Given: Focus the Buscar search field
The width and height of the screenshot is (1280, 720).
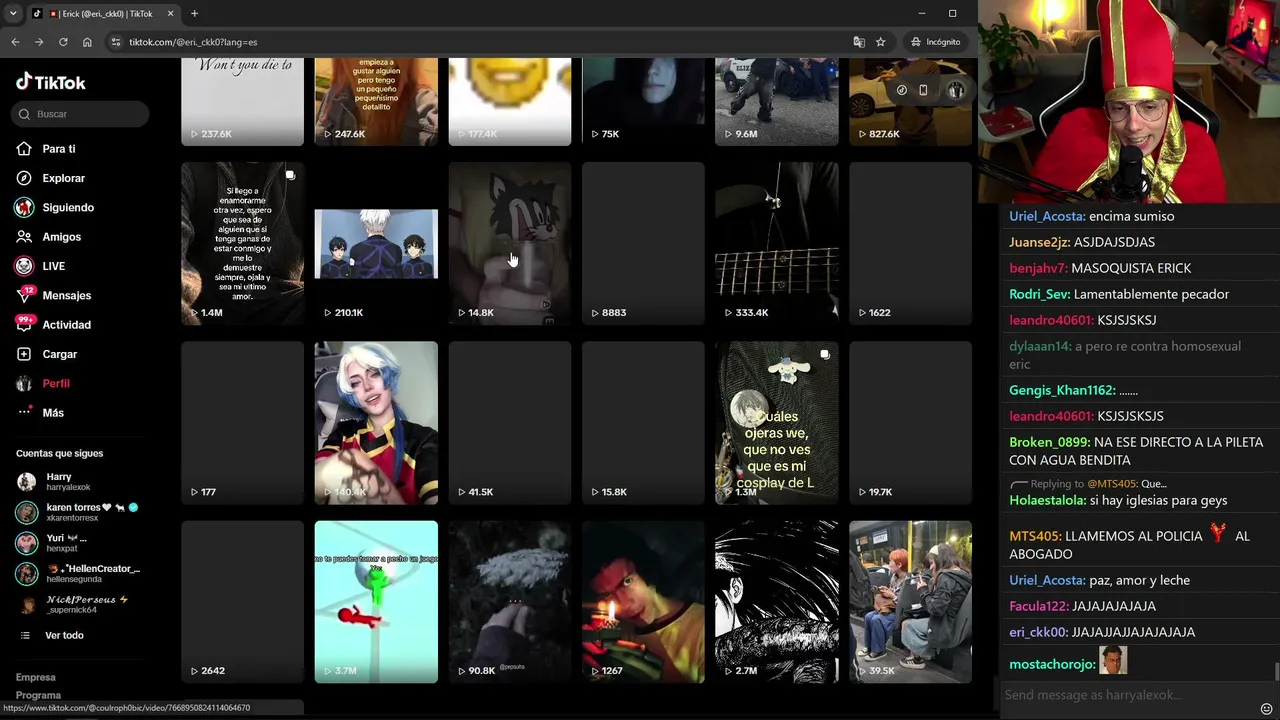Looking at the screenshot, I should pos(82,114).
